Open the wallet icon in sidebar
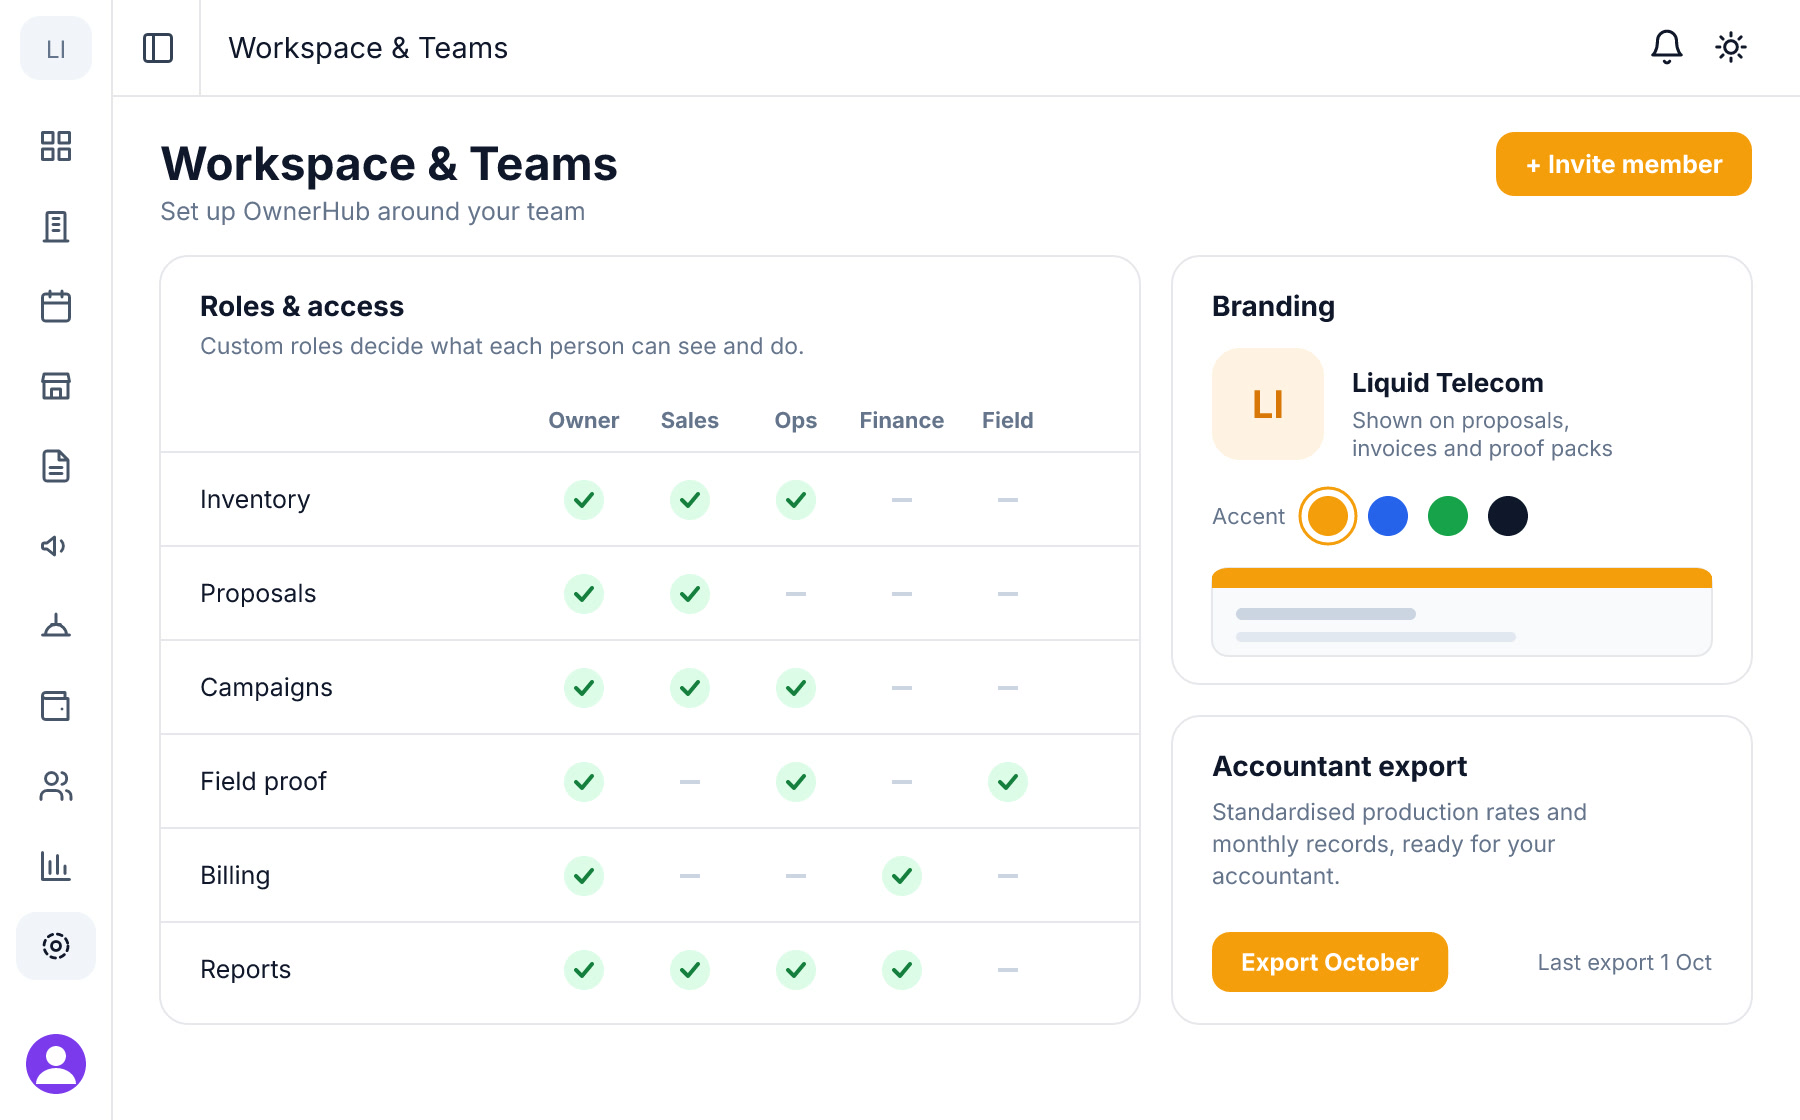1800x1120 pixels. (56, 706)
